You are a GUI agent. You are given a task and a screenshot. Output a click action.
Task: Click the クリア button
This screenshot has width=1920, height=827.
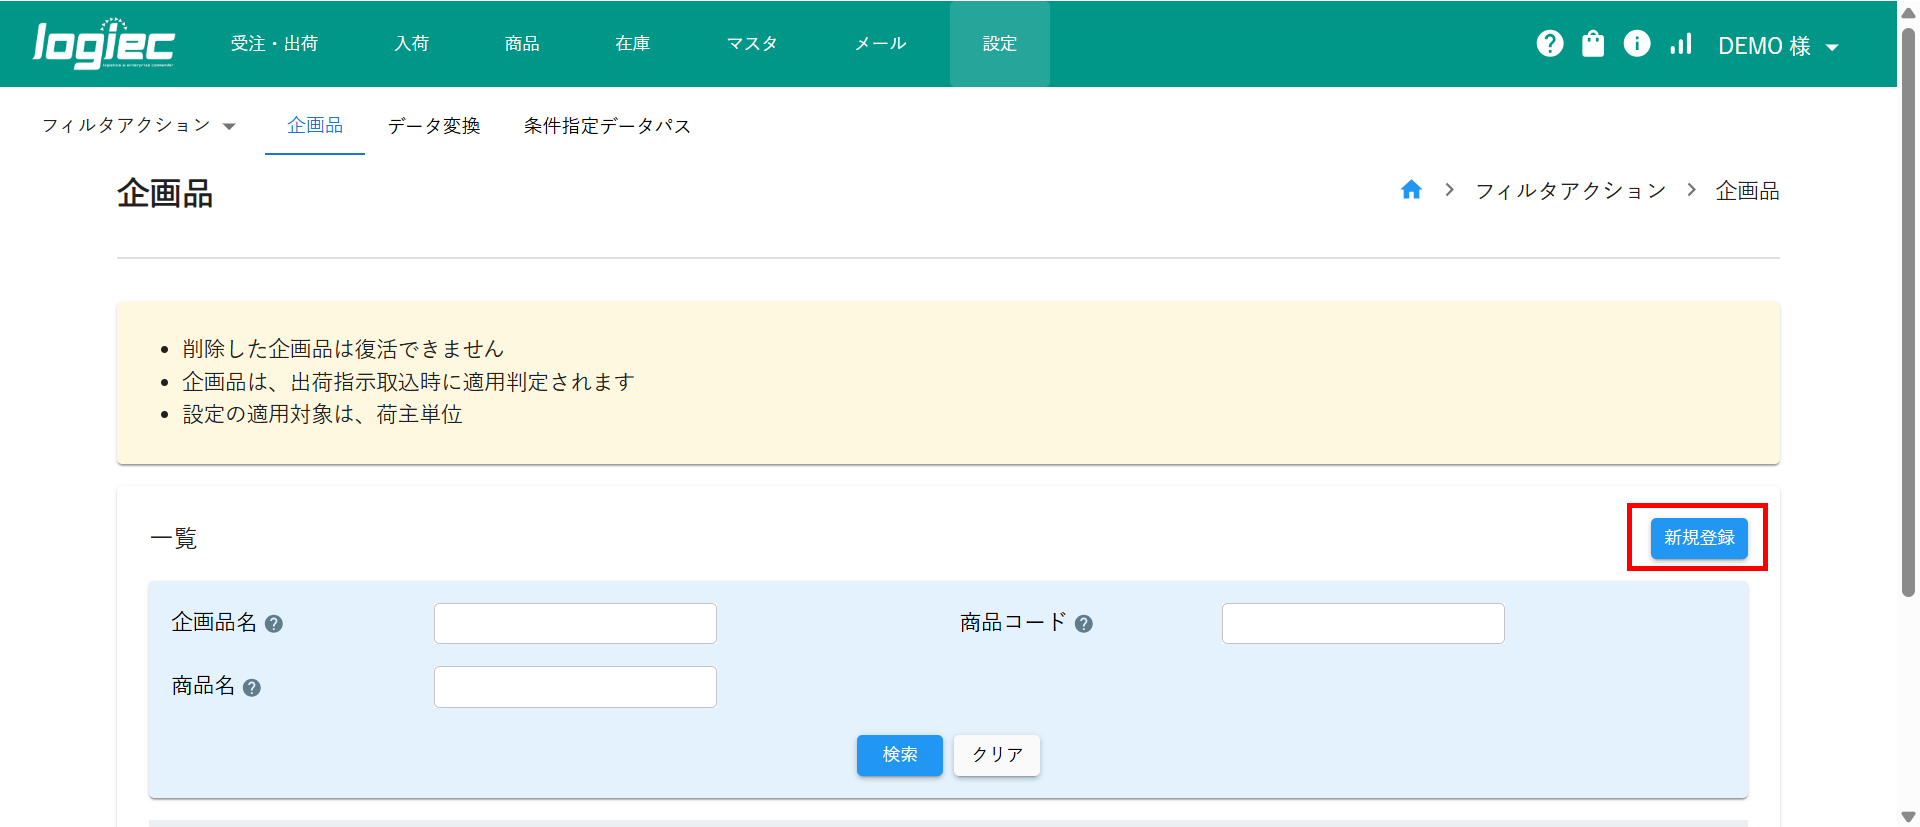click(x=996, y=755)
